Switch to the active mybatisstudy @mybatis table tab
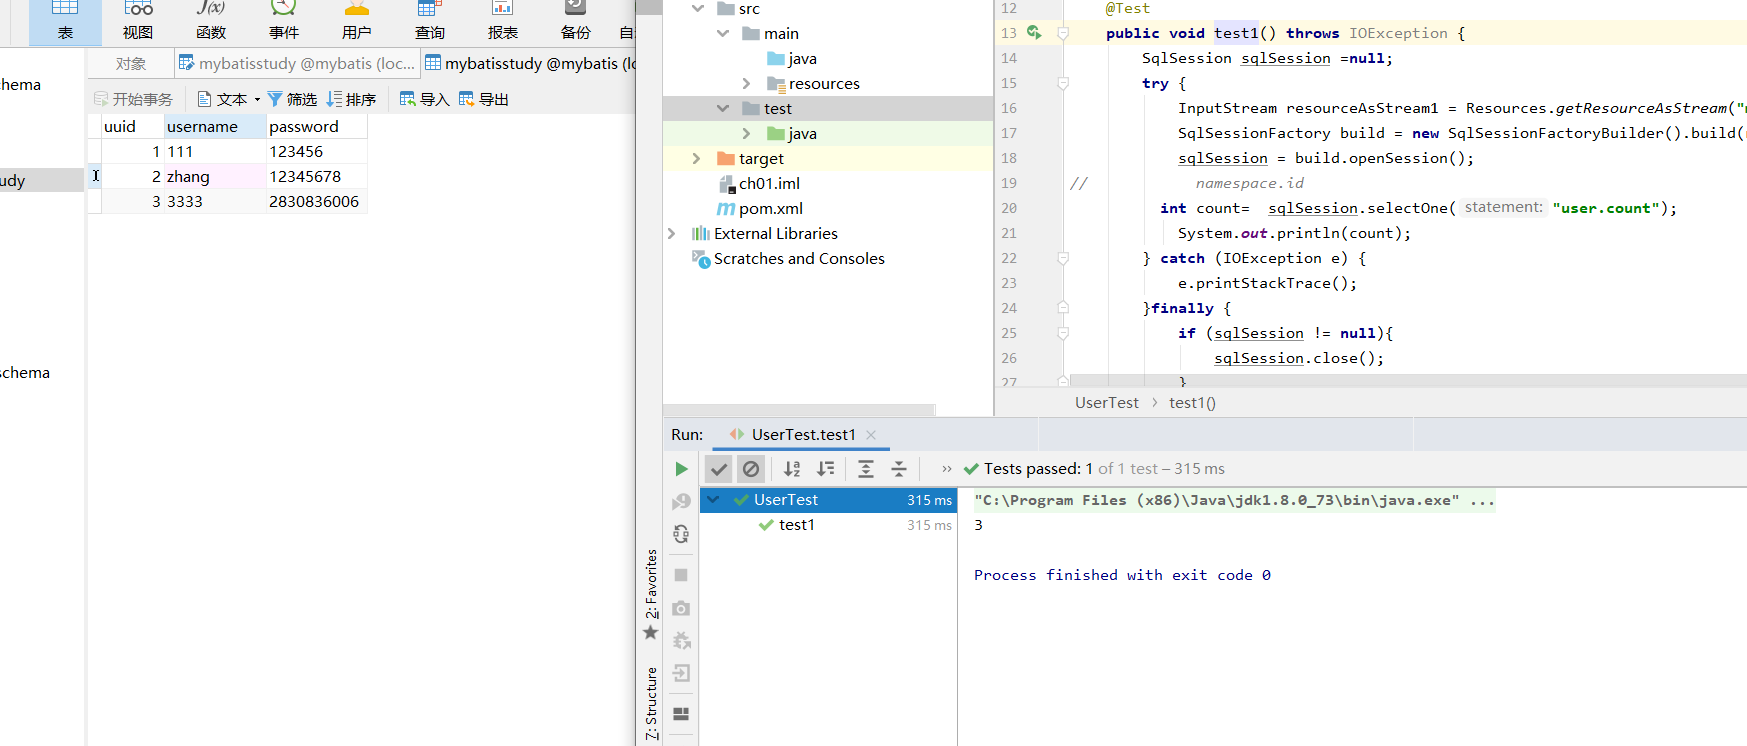1747x746 pixels. click(x=530, y=64)
